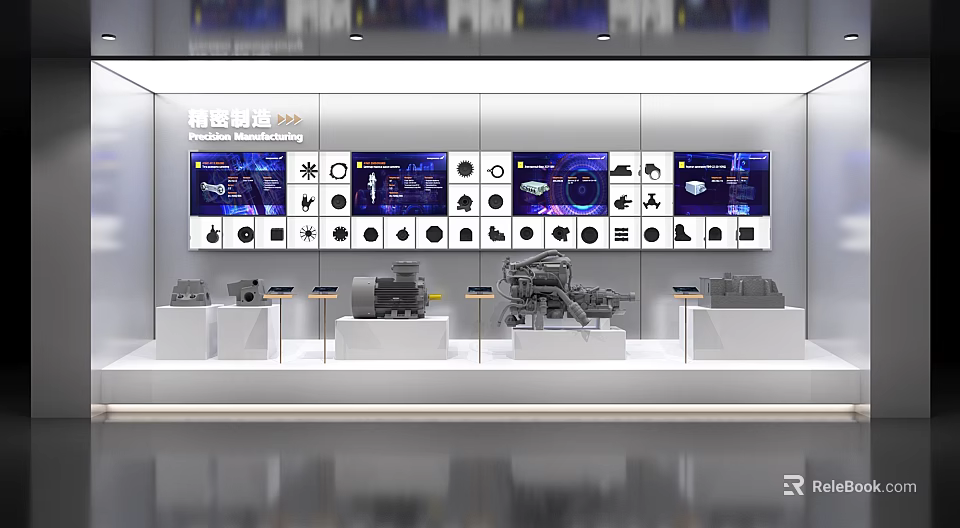Click the ring clamp with handle tile

click(496, 168)
